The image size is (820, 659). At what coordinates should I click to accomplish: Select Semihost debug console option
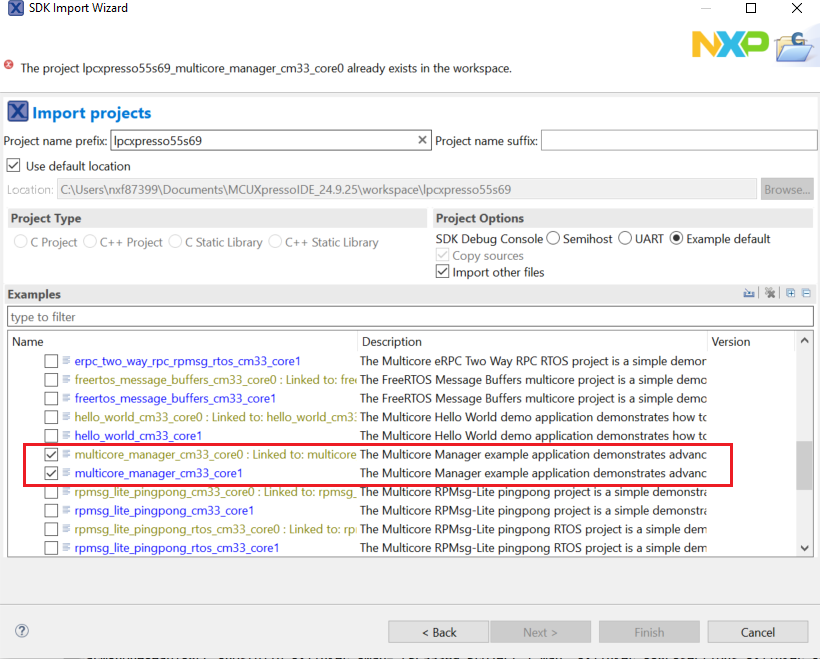pyautogui.click(x=553, y=238)
